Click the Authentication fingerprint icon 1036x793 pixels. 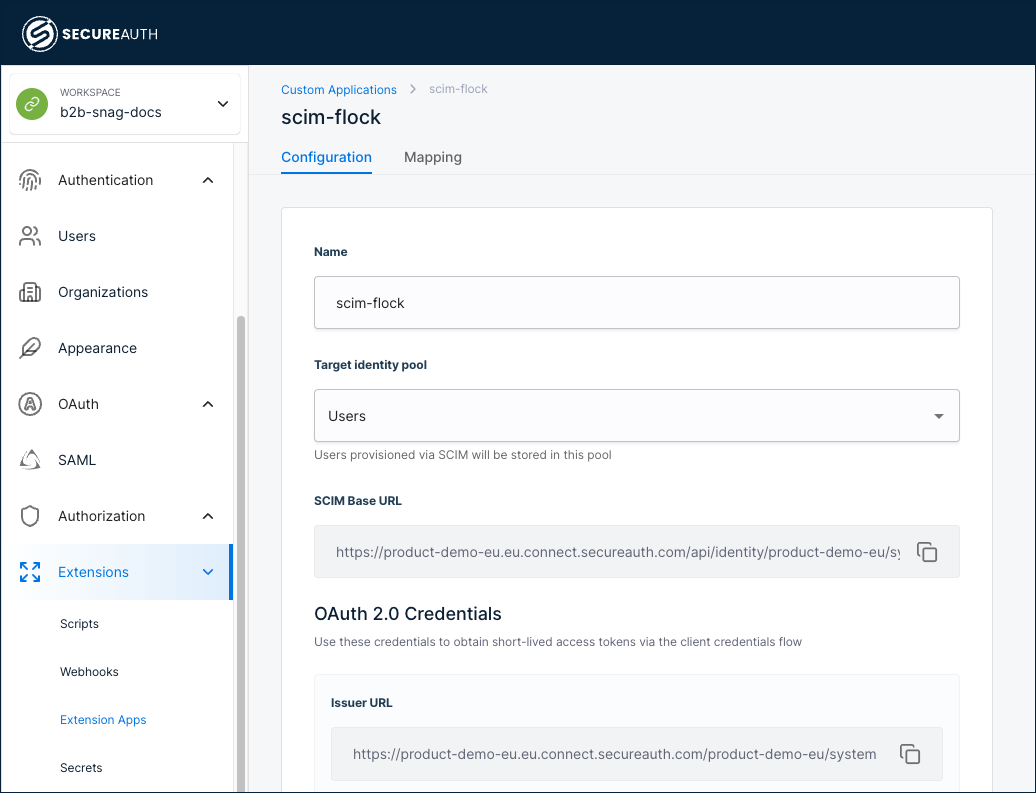(x=30, y=180)
